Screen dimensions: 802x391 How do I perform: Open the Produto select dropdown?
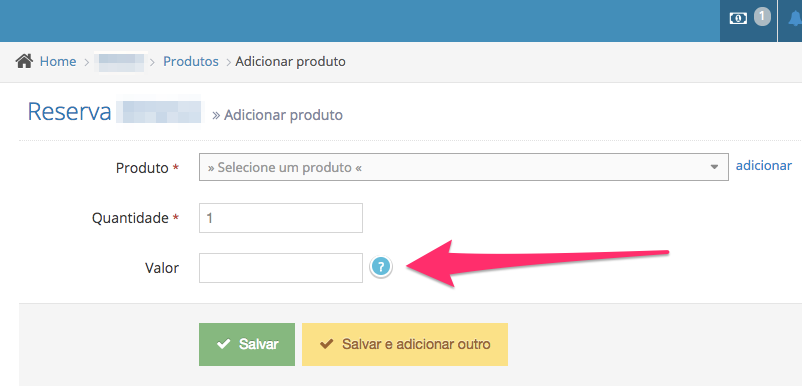tap(463, 167)
